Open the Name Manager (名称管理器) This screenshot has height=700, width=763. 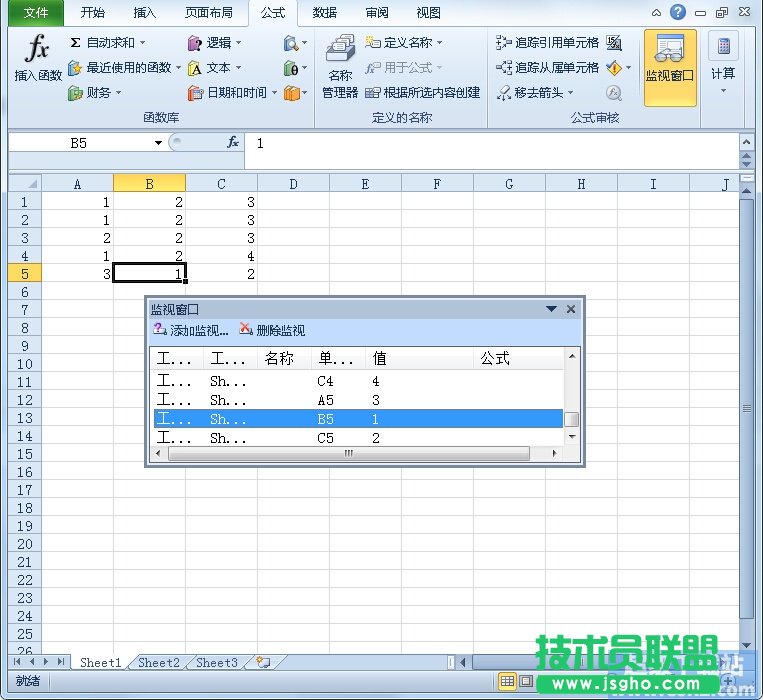pyautogui.click(x=340, y=68)
